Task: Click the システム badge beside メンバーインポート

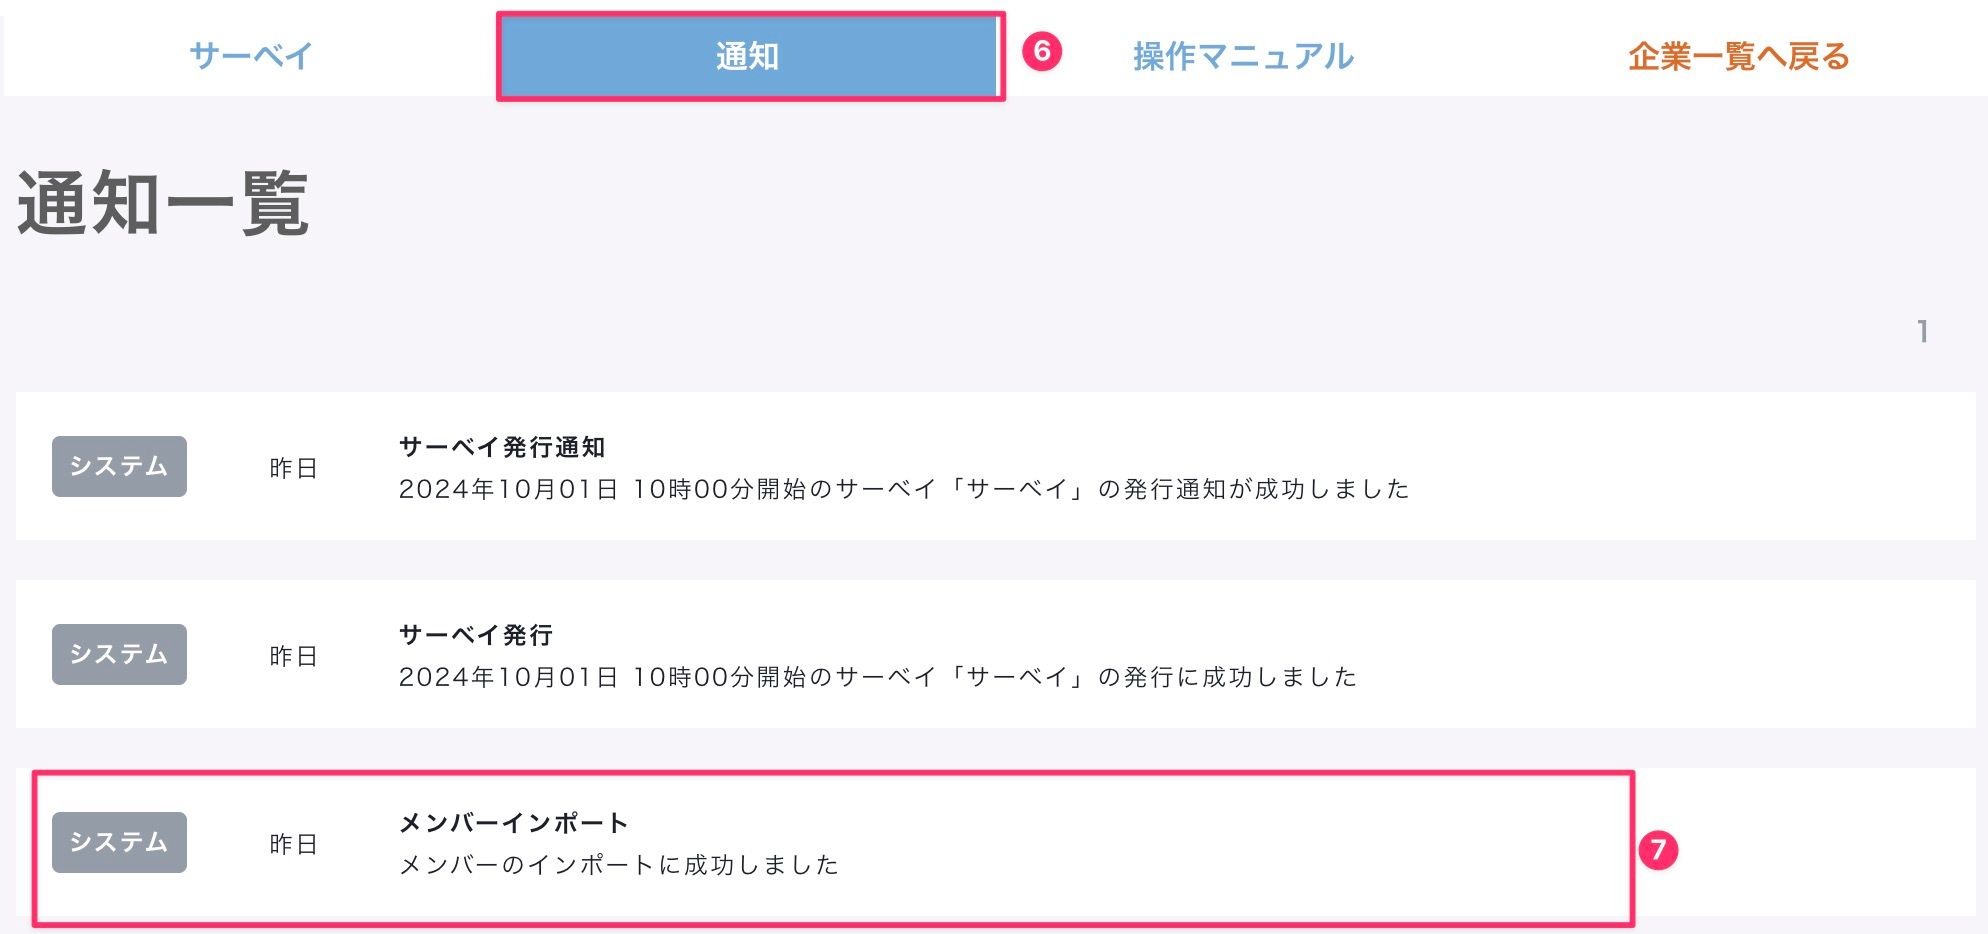Action: pyautogui.click(x=119, y=842)
